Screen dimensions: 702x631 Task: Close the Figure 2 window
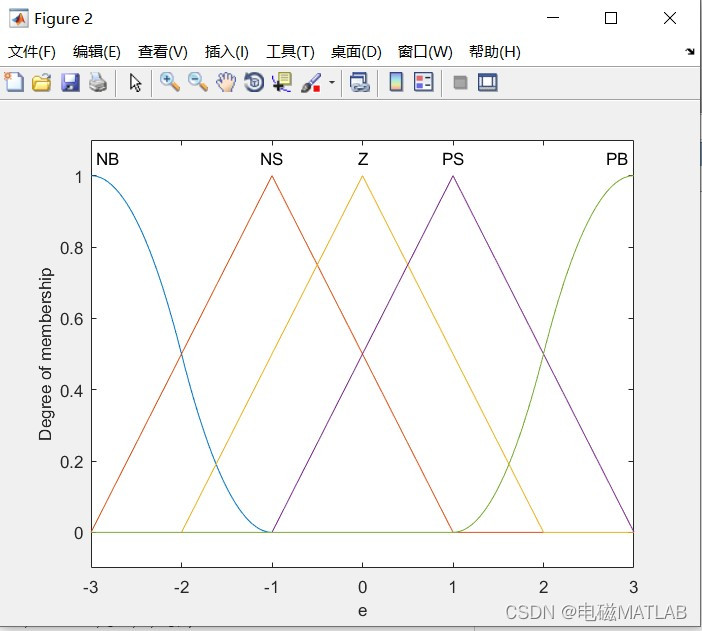pyautogui.click(x=670, y=18)
